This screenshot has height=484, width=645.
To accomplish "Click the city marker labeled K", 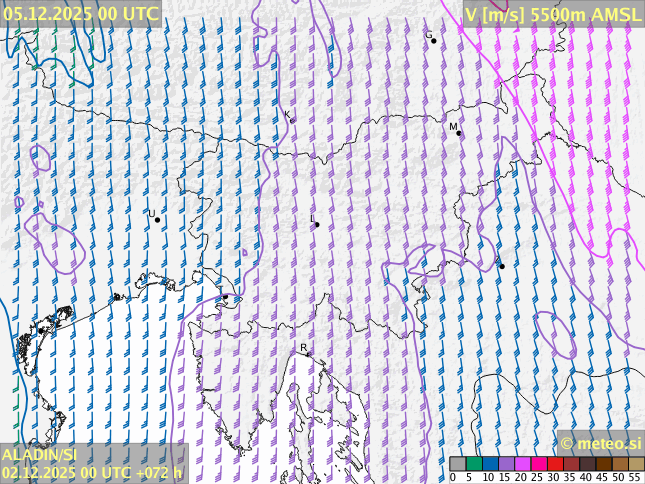I will [x=291, y=120].
